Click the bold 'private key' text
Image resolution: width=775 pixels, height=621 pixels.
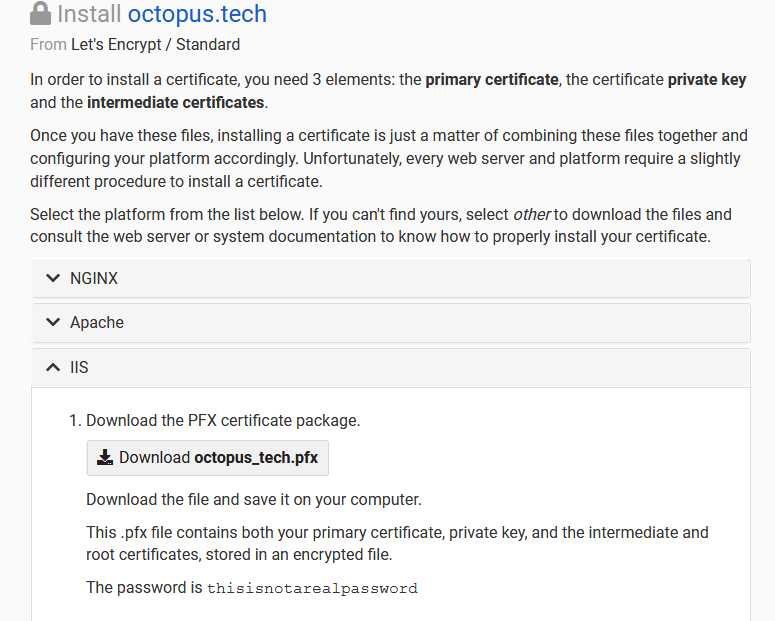click(x=706, y=80)
